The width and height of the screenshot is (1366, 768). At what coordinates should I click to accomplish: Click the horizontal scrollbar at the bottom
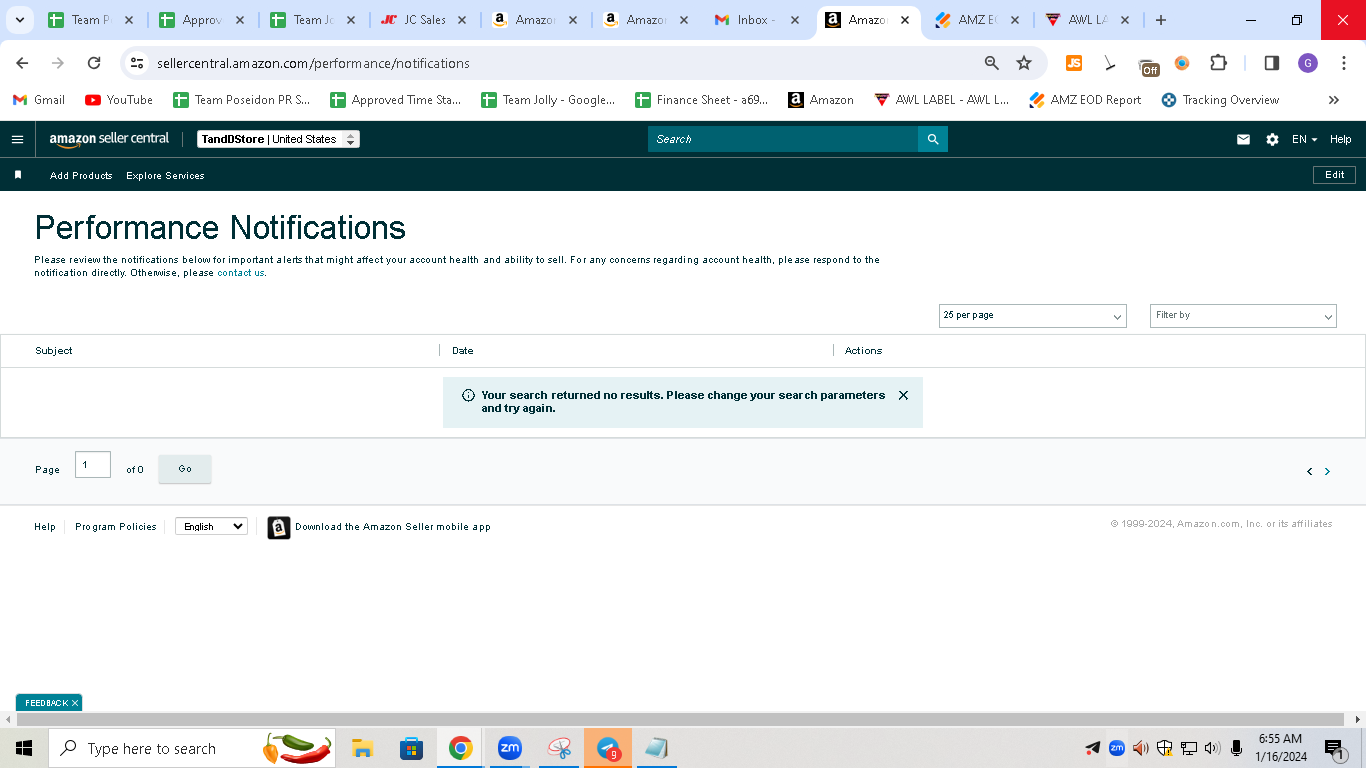(x=680, y=720)
